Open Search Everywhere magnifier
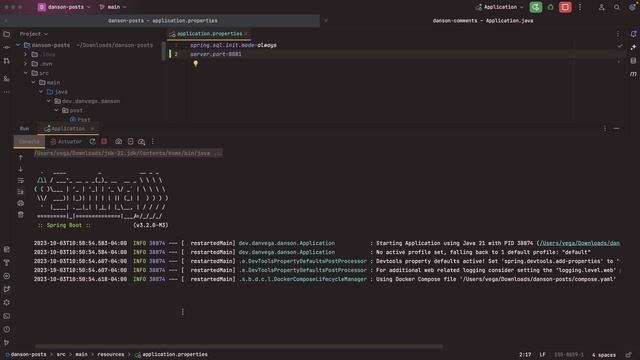The image size is (640, 360). click(x=617, y=7)
